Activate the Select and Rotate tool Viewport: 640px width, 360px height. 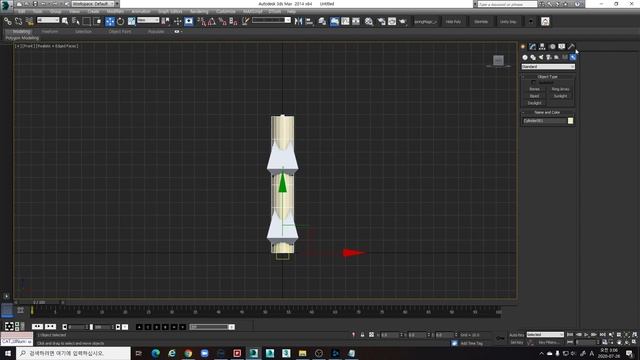pyautogui.click(x=120, y=21)
